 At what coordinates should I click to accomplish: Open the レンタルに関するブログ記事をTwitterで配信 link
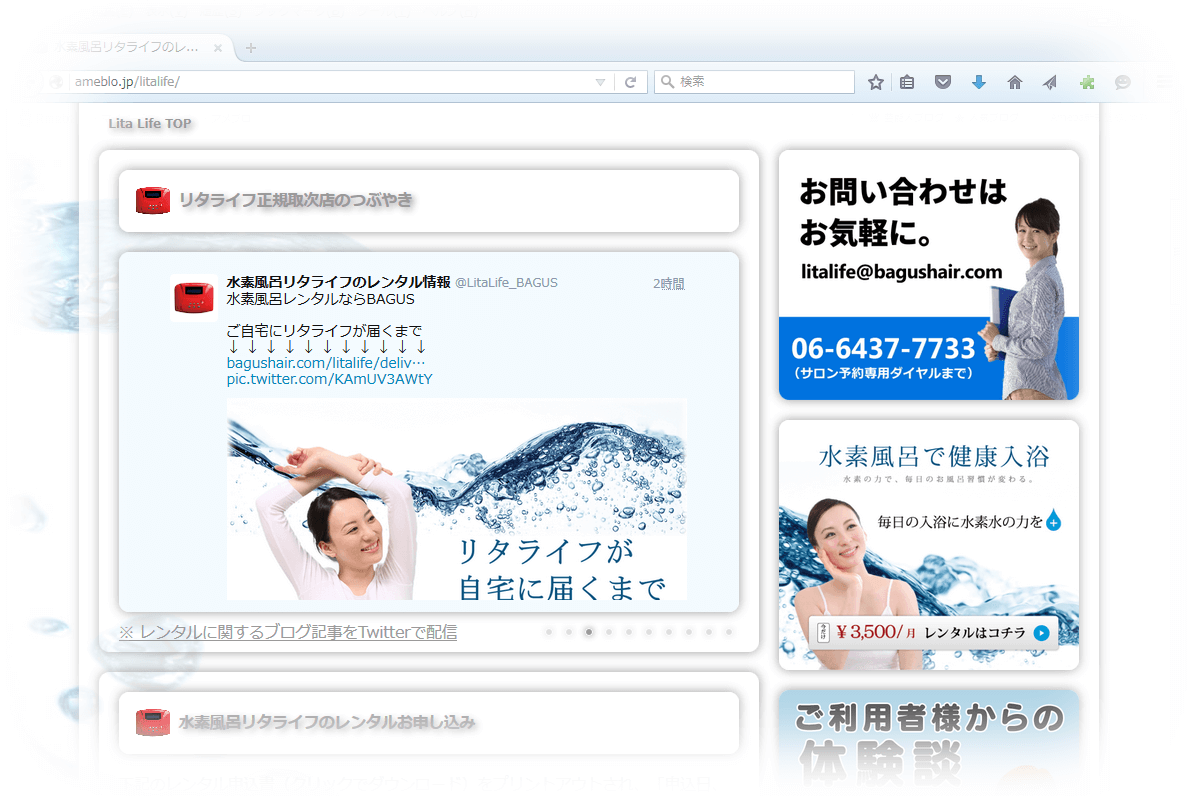pyautogui.click(x=288, y=632)
